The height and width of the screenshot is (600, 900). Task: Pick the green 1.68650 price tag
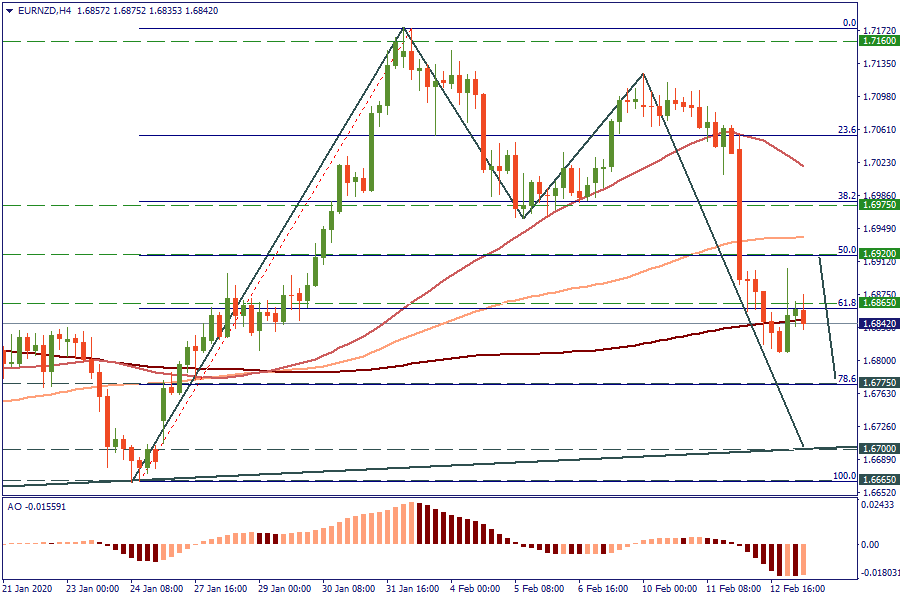tap(879, 302)
